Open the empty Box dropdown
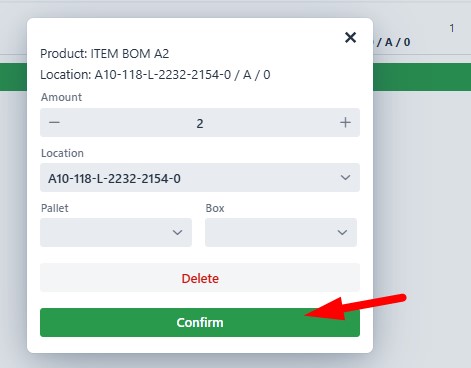The width and height of the screenshot is (471, 368). (281, 232)
